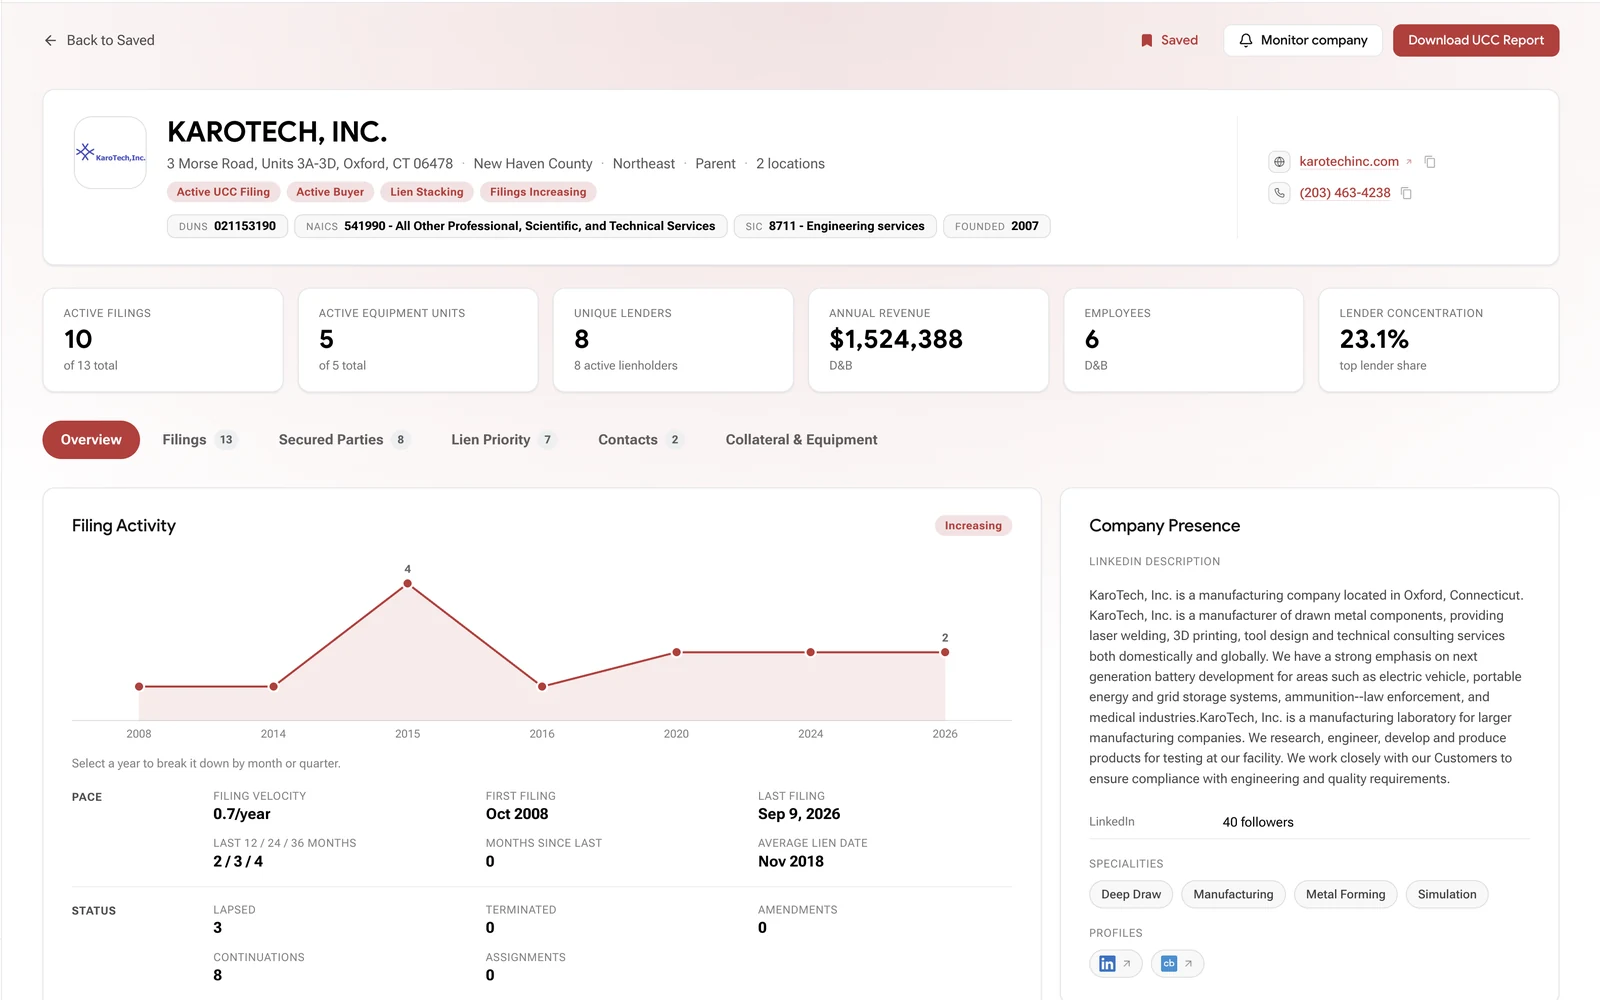Copy the phone number using copy icon

point(1406,193)
